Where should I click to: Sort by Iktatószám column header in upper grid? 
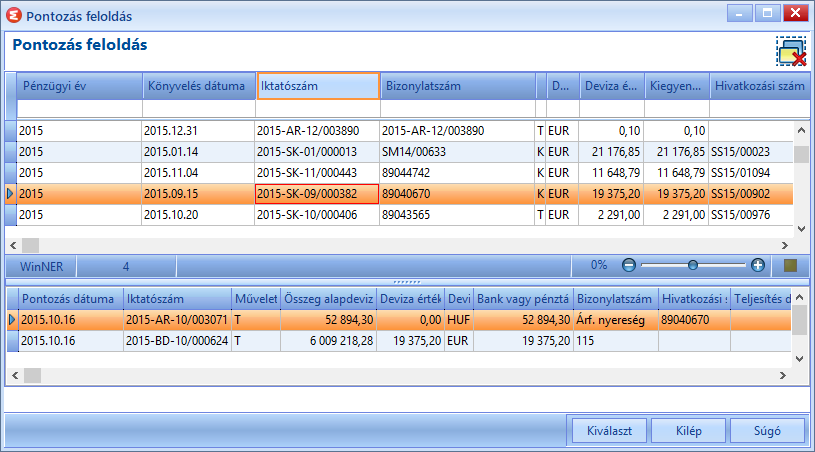(x=318, y=86)
